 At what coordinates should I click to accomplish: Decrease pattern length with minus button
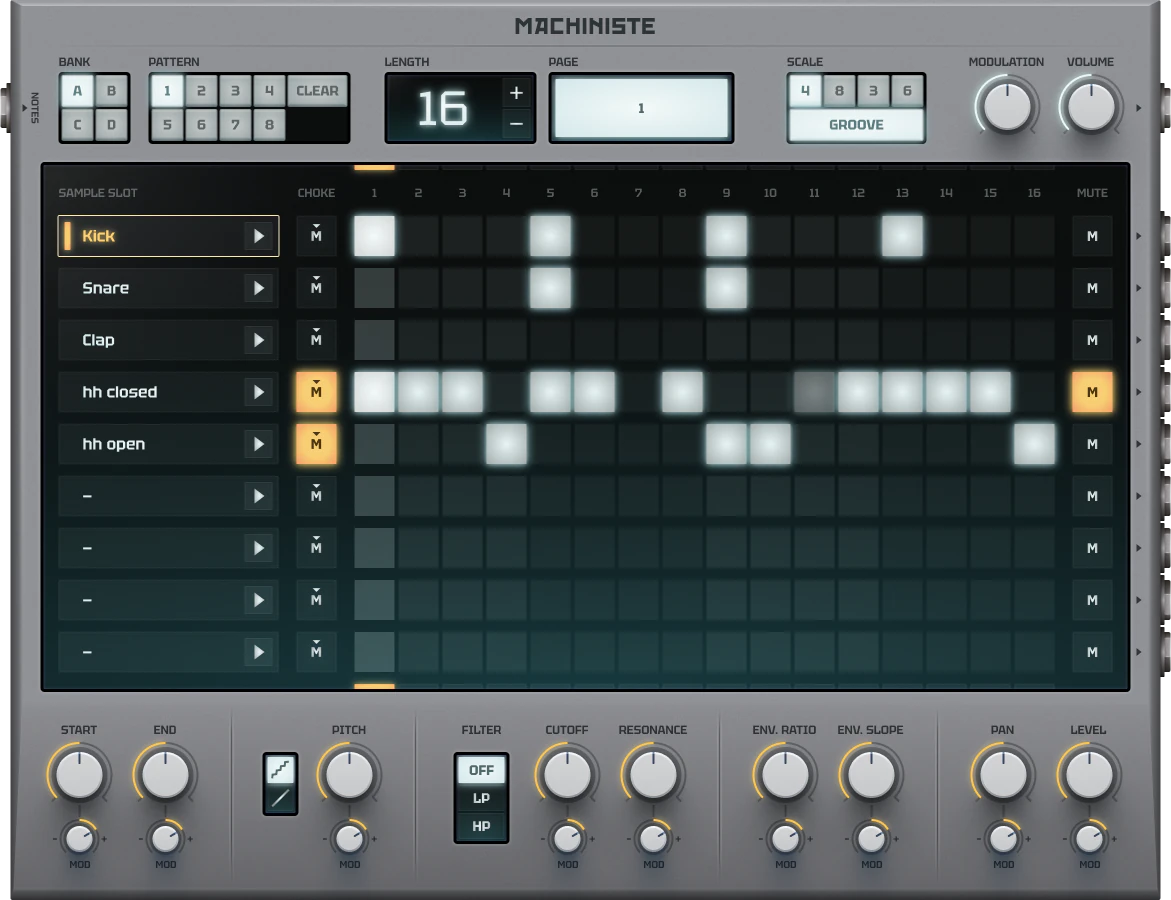(516, 124)
